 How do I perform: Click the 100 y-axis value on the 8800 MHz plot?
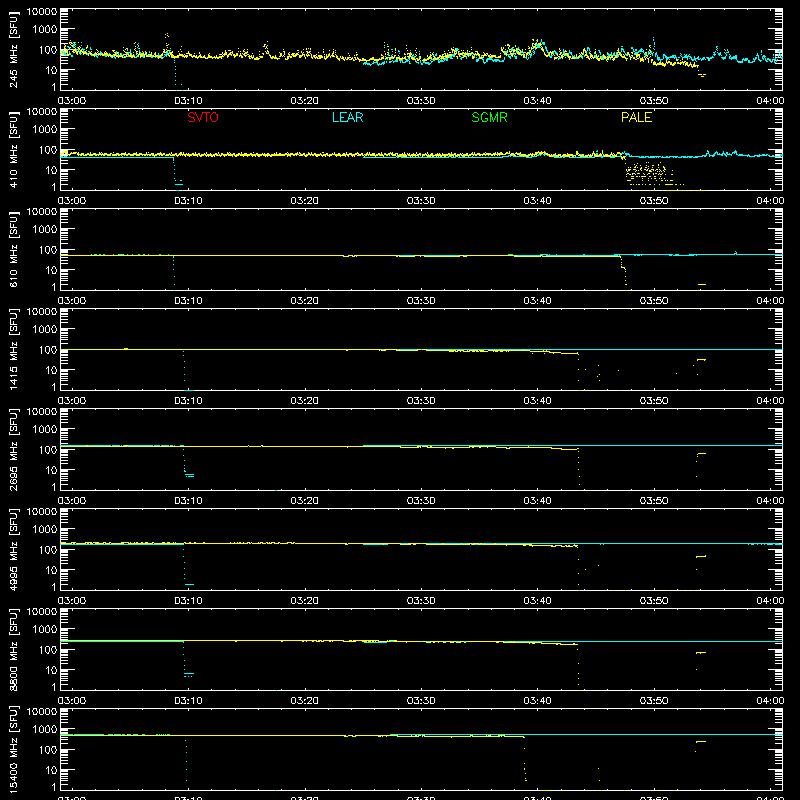point(48,650)
